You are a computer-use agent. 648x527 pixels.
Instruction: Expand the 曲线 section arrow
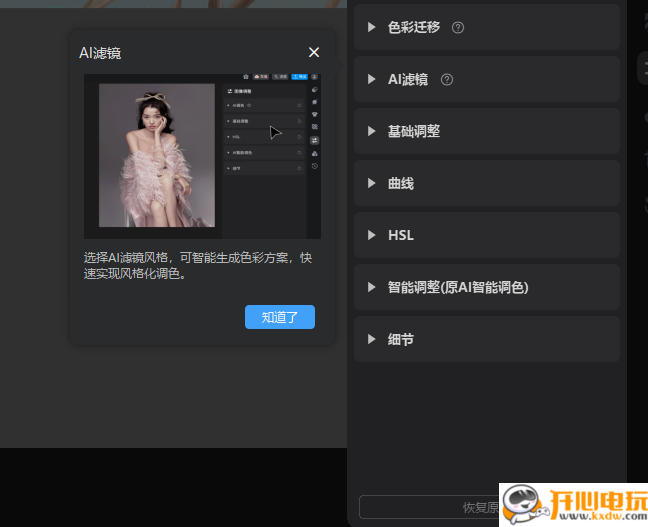372,183
